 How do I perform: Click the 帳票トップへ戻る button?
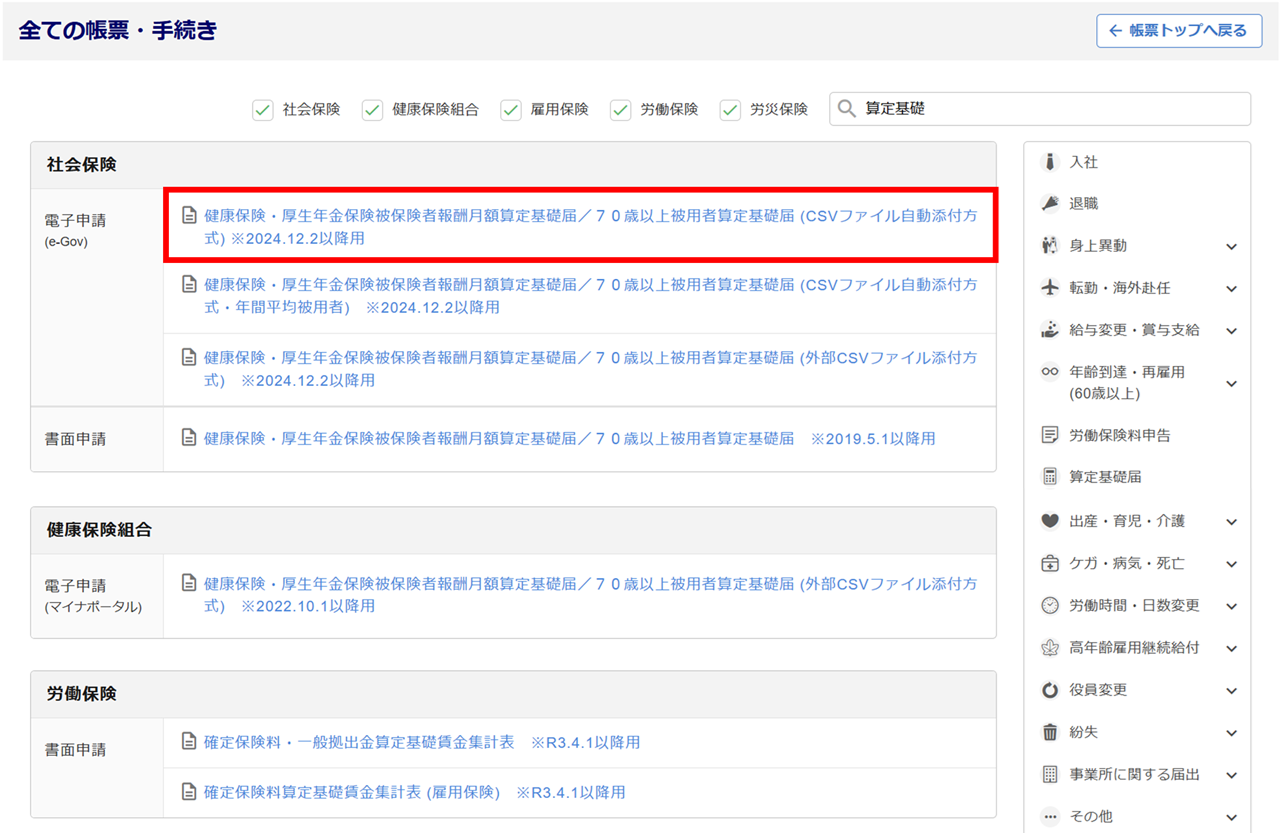tap(1179, 30)
